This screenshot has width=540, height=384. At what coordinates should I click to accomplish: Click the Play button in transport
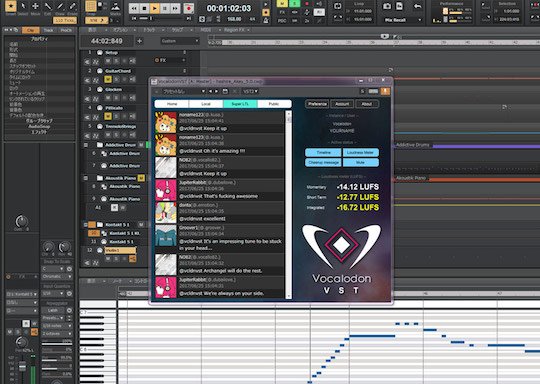pos(155,8)
